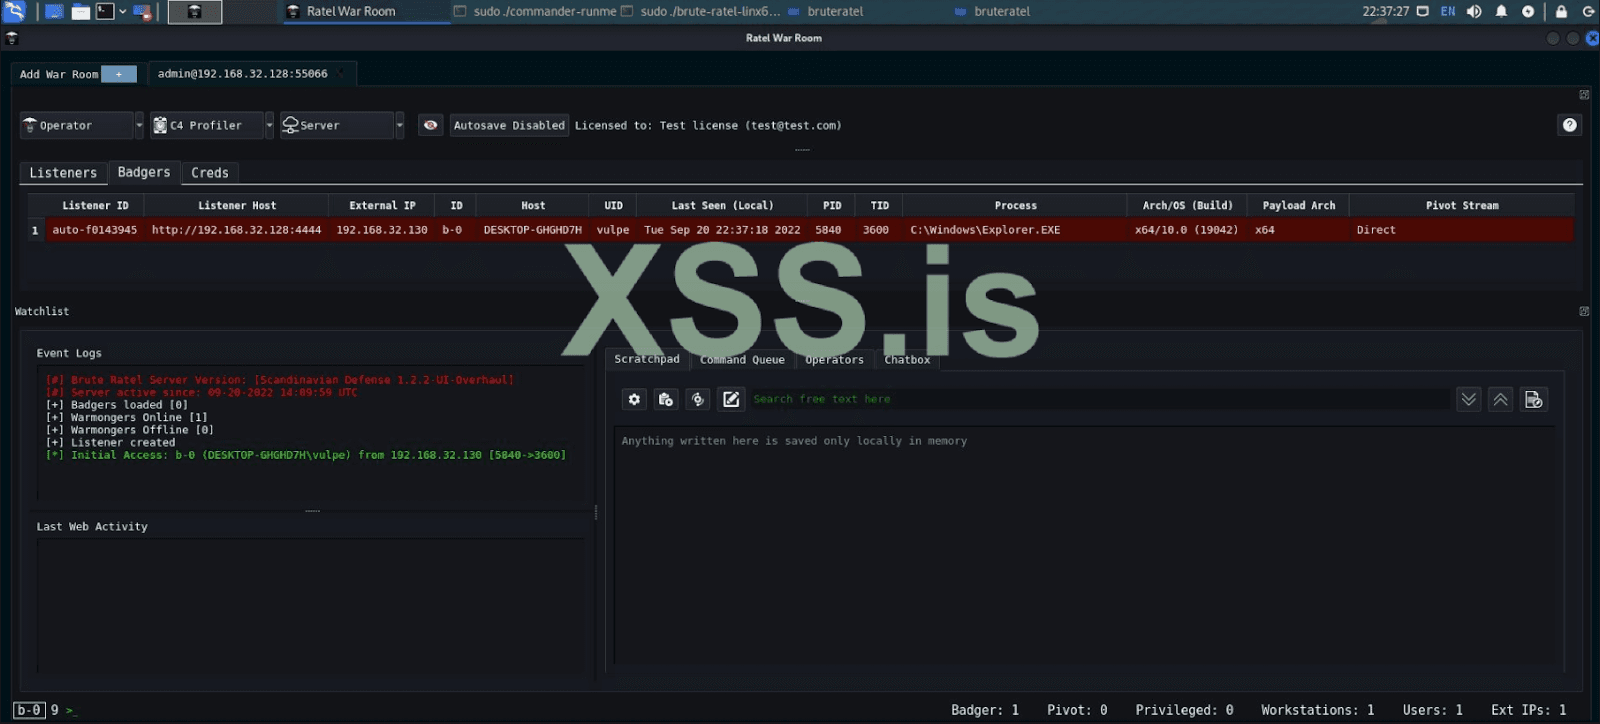The width and height of the screenshot is (1600, 724).
Task: Expand the Operator dropdown menu
Action: 139,125
